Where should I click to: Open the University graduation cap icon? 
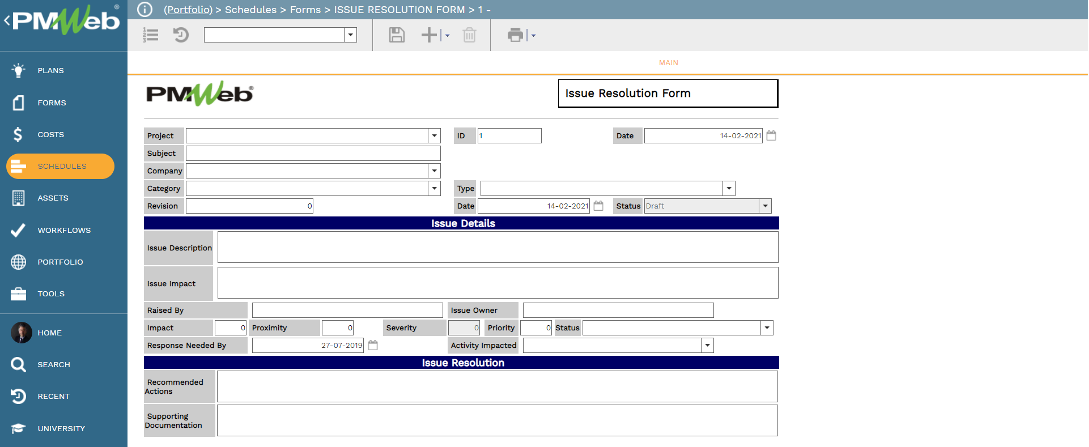19,428
